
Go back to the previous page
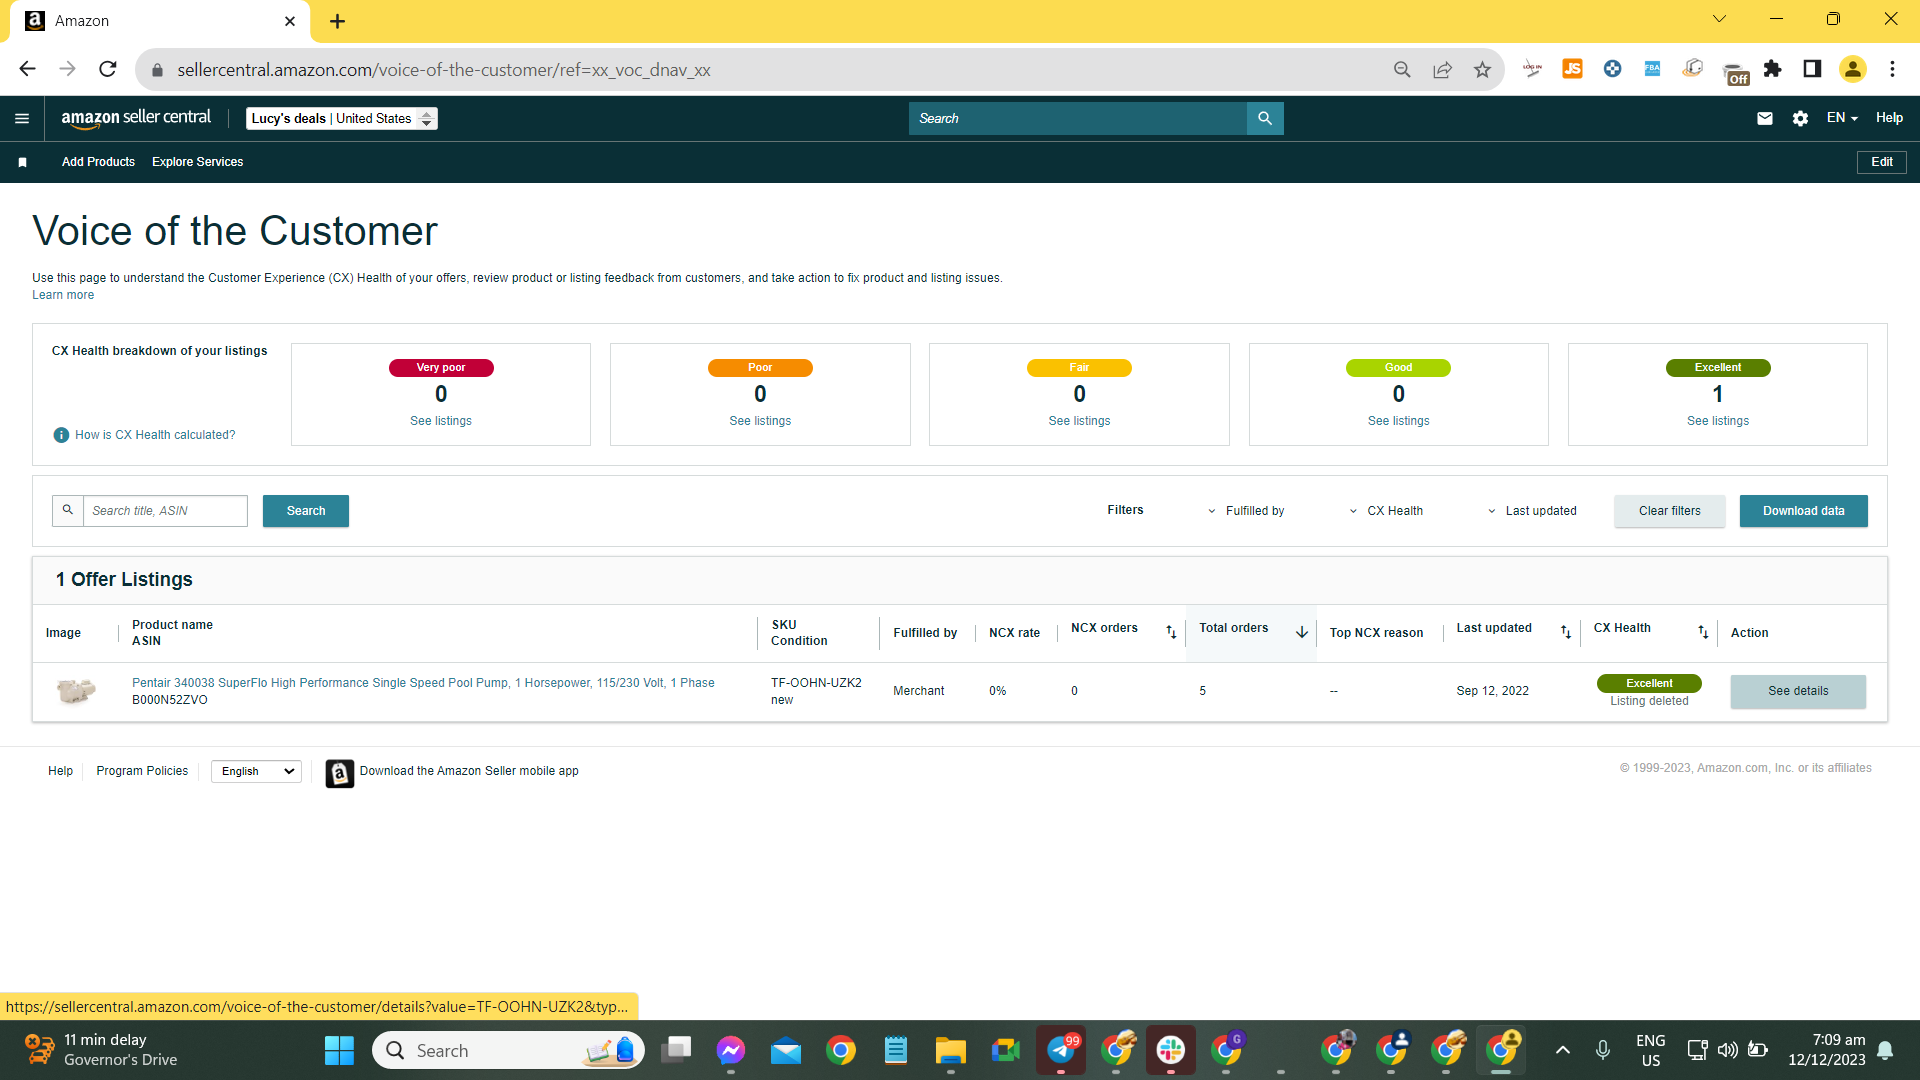[x=27, y=69]
